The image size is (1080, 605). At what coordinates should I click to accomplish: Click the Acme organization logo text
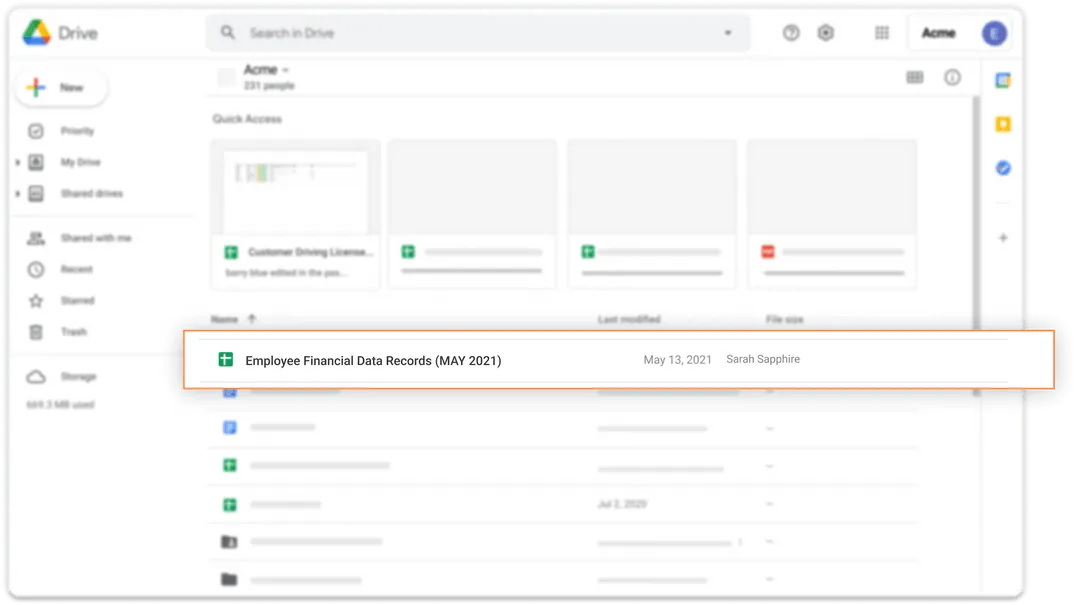point(938,32)
